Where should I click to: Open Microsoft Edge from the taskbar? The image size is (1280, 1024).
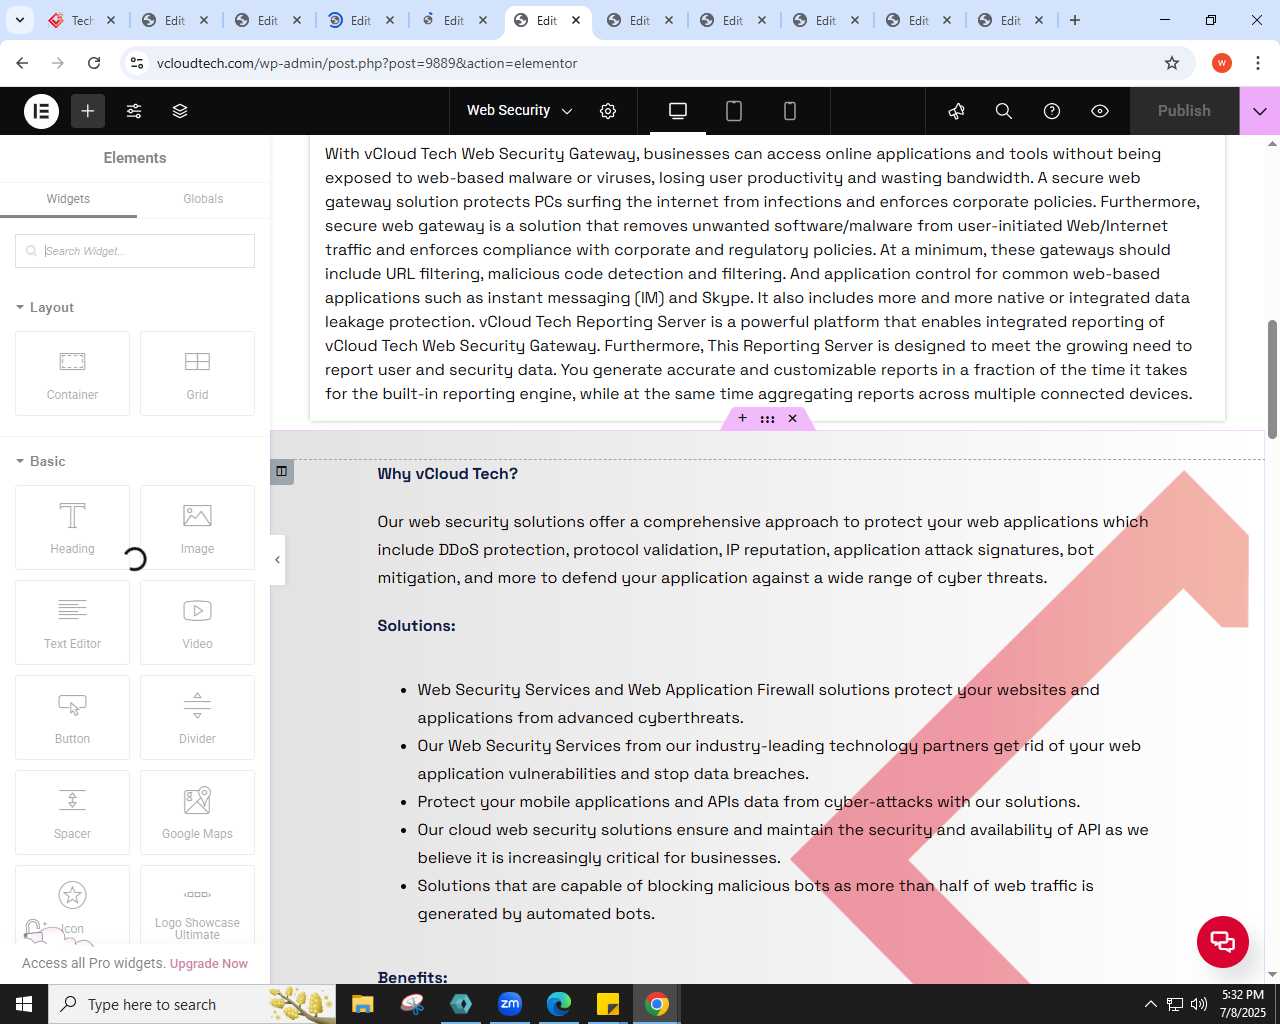click(x=559, y=1004)
